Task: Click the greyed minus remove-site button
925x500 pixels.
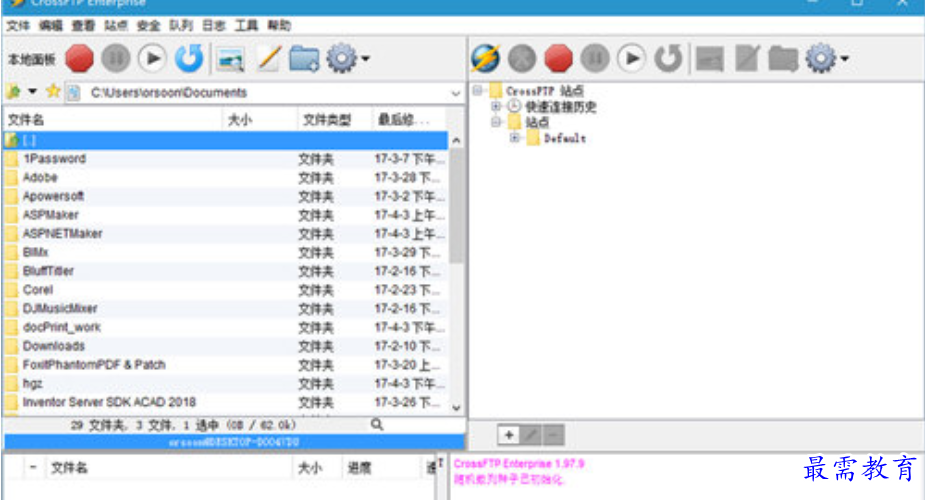Action: [x=553, y=435]
